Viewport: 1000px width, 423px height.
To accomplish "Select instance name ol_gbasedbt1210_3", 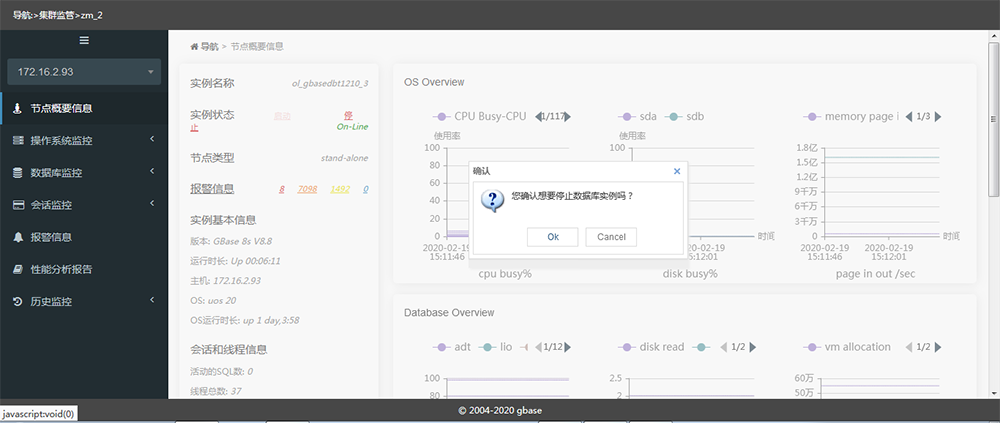I will click(x=330, y=84).
